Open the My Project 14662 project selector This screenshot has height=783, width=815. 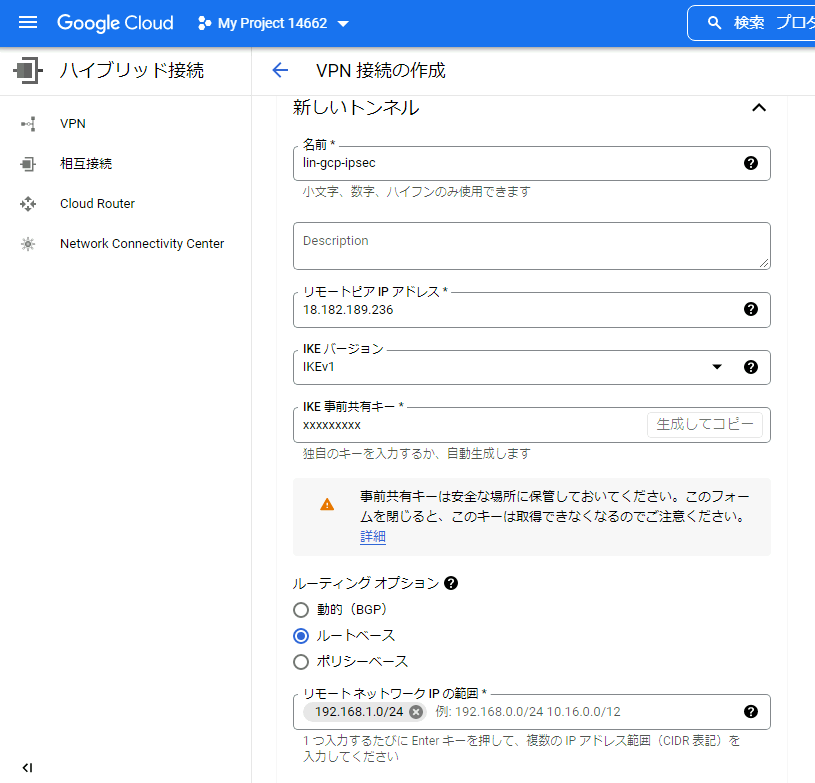pos(270,22)
